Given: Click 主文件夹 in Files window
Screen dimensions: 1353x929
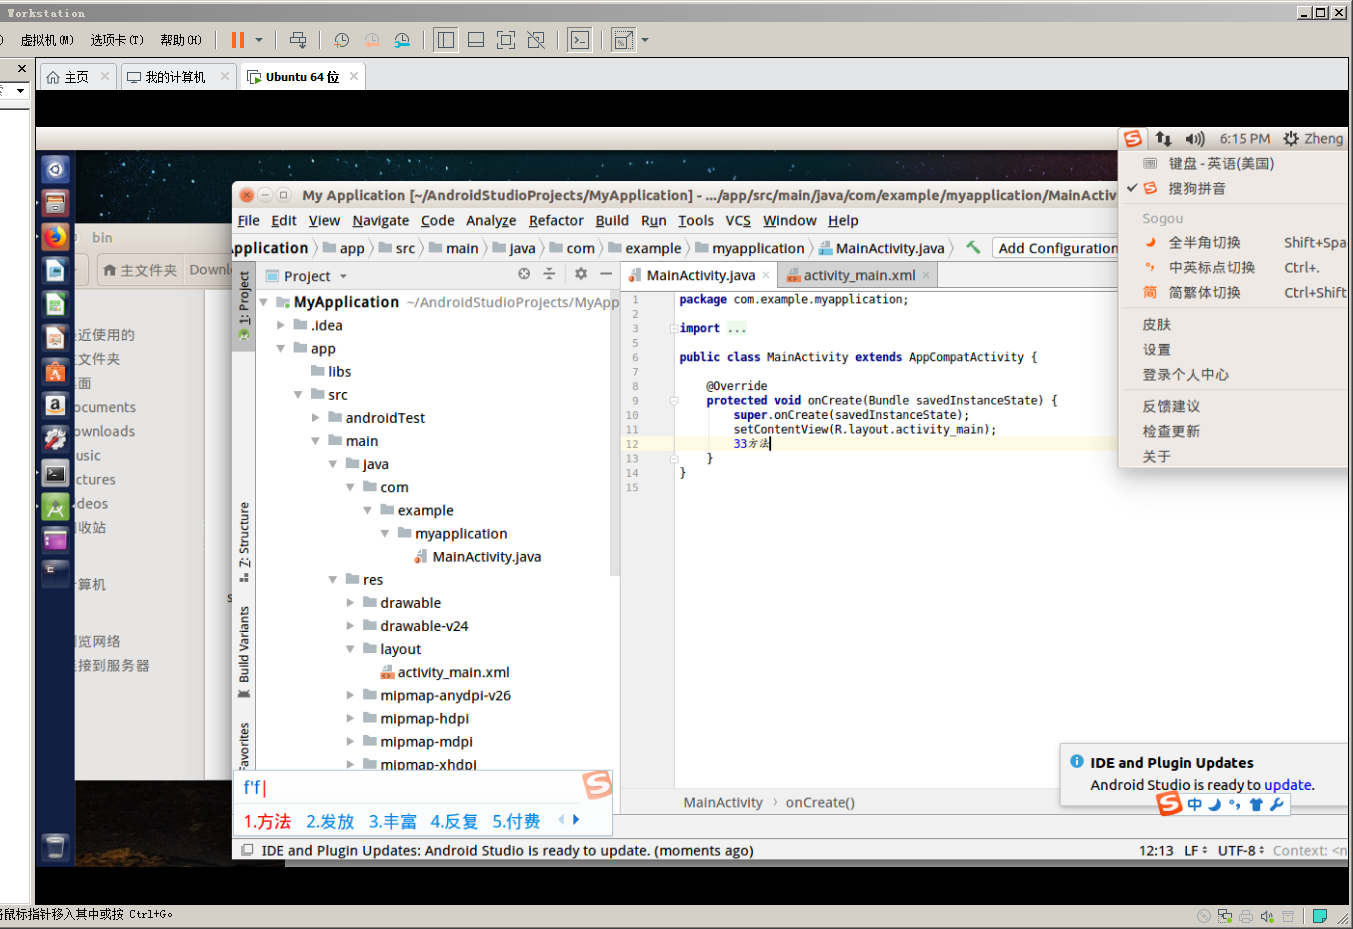Looking at the screenshot, I should coord(140,270).
